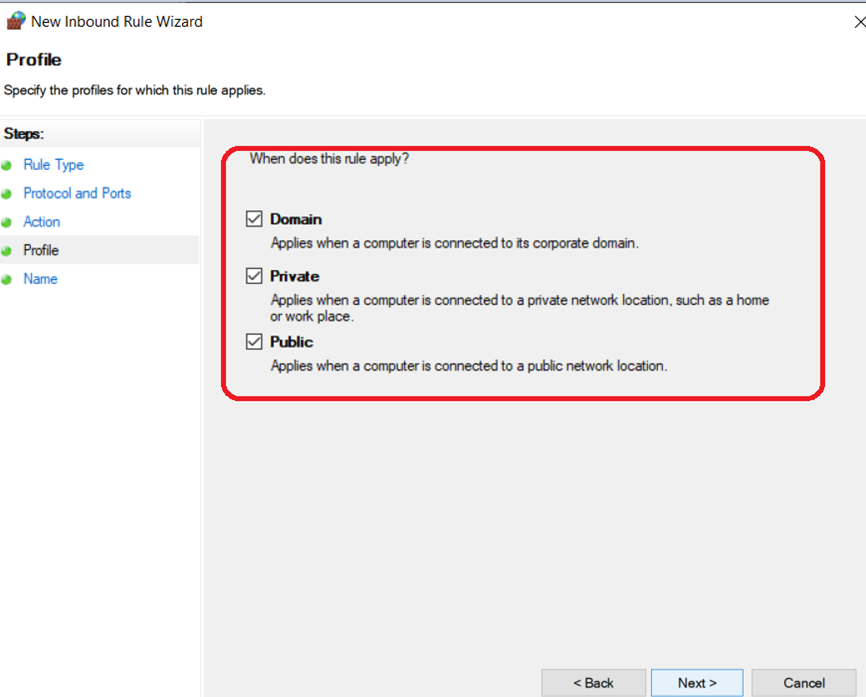866x697 pixels.
Task: Close the New Inbound Rule Wizard window
Action: (x=859, y=22)
